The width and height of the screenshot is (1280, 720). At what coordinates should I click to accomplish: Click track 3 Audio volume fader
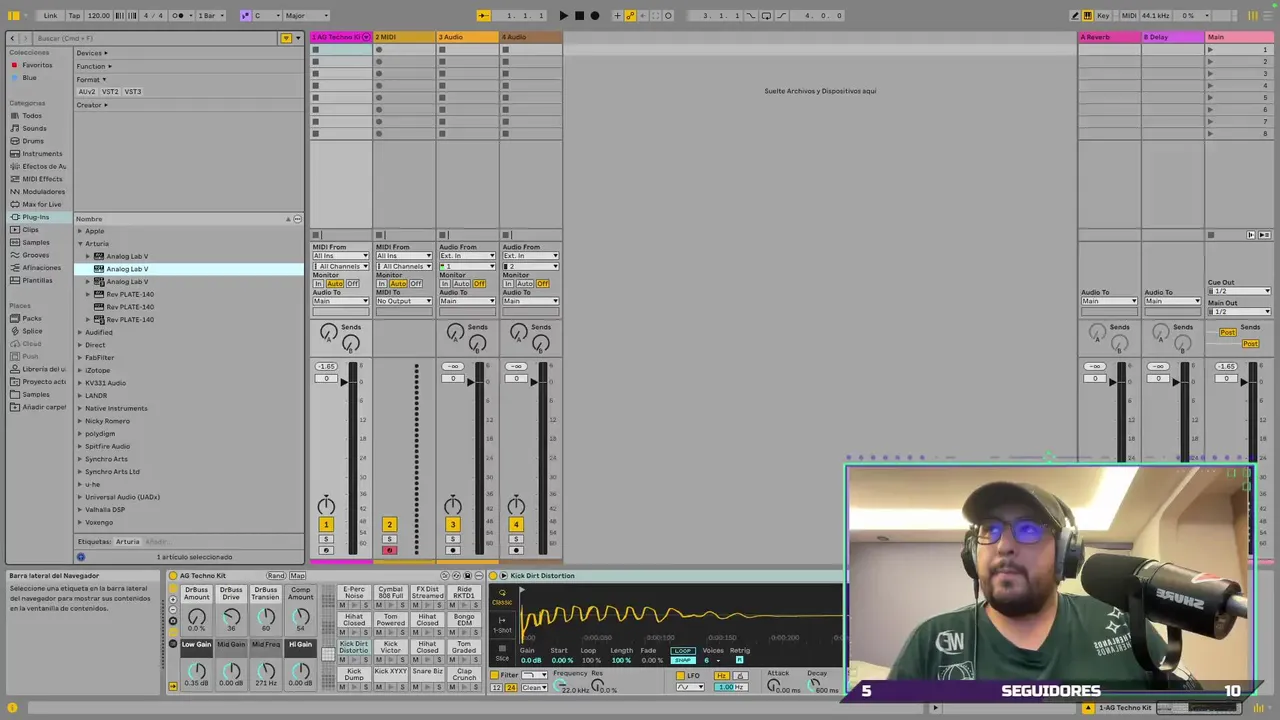coord(471,381)
